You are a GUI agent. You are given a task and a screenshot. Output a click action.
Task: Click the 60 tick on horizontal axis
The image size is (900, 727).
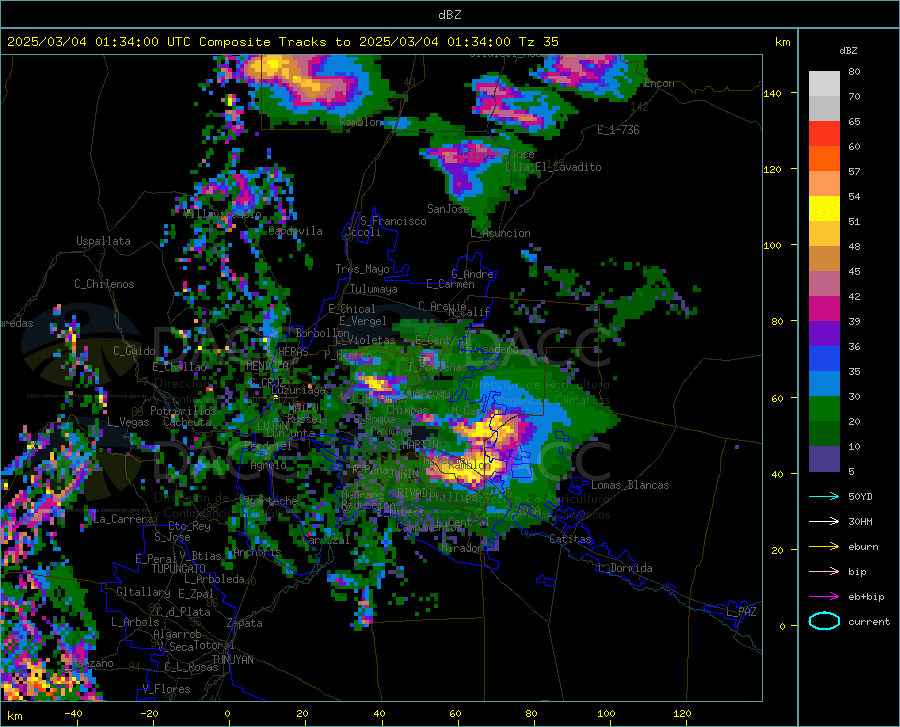[x=455, y=714]
